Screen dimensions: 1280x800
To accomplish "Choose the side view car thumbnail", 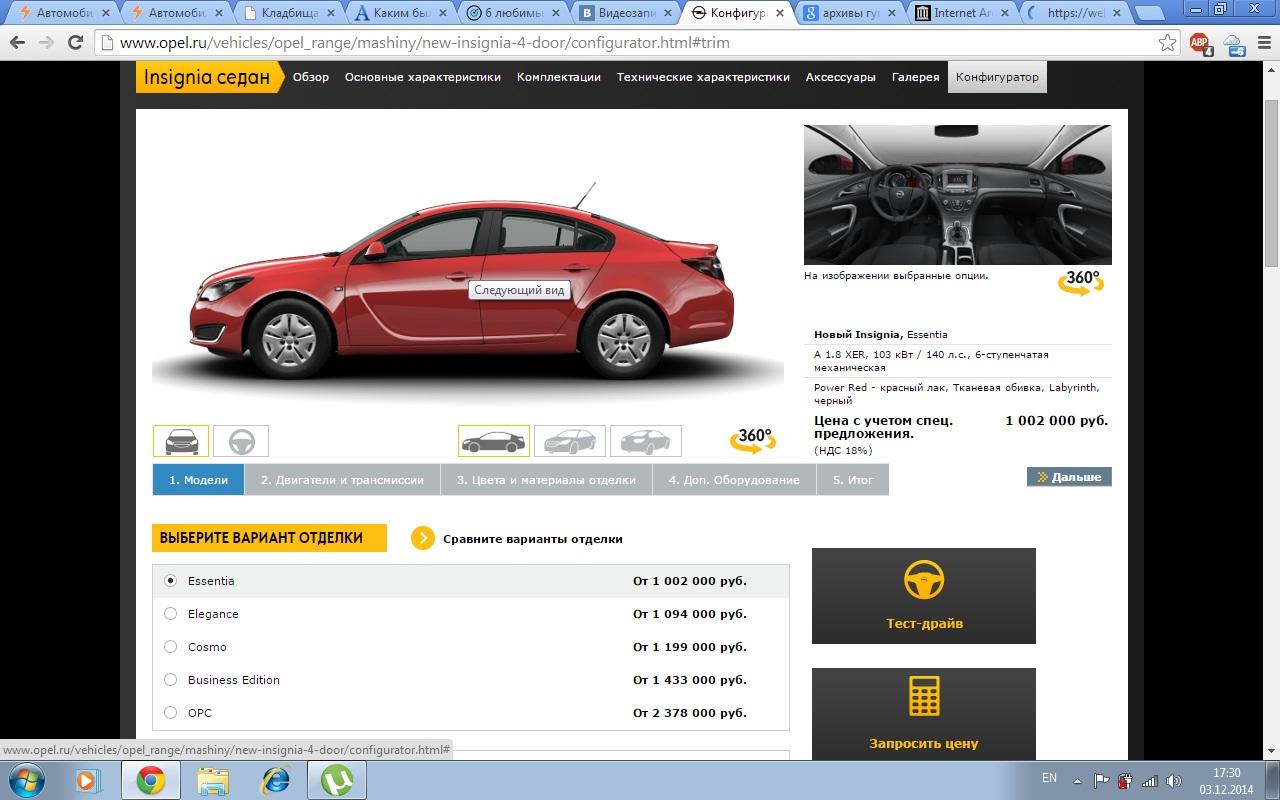I will [494, 441].
